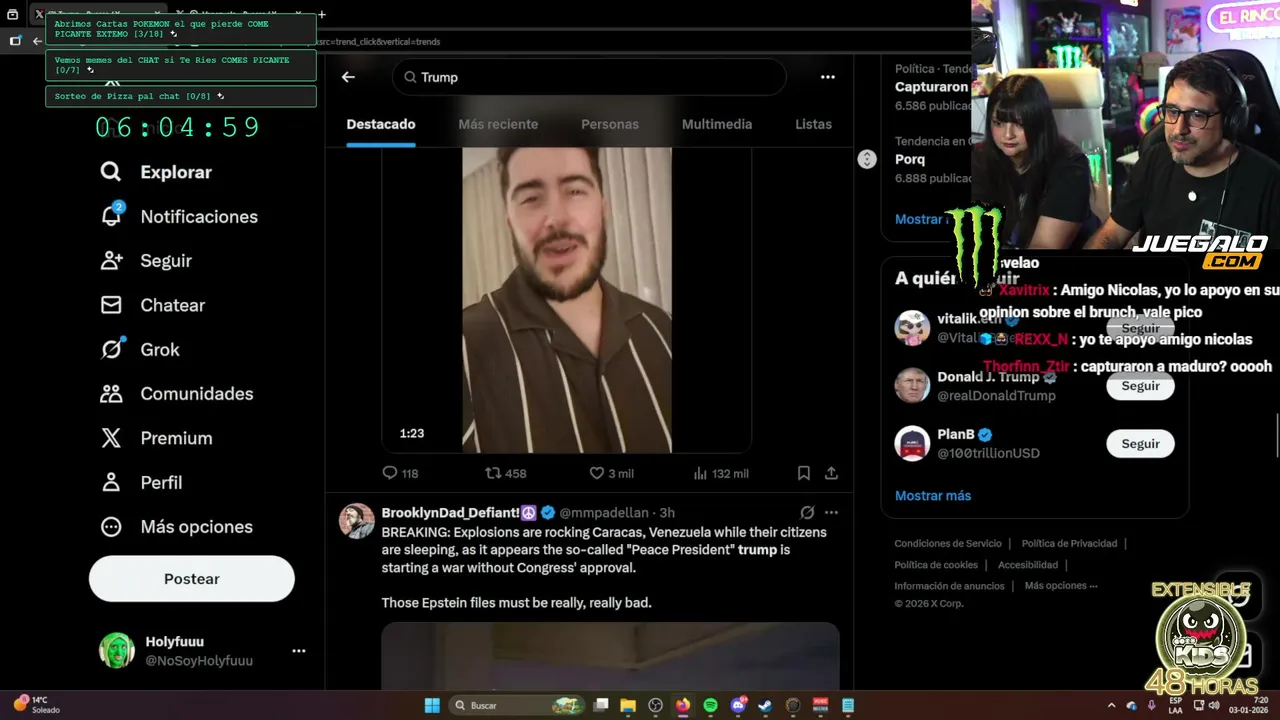Open Premium X logo item
This screenshot has height=720, width=1280.
pos(111,438)
